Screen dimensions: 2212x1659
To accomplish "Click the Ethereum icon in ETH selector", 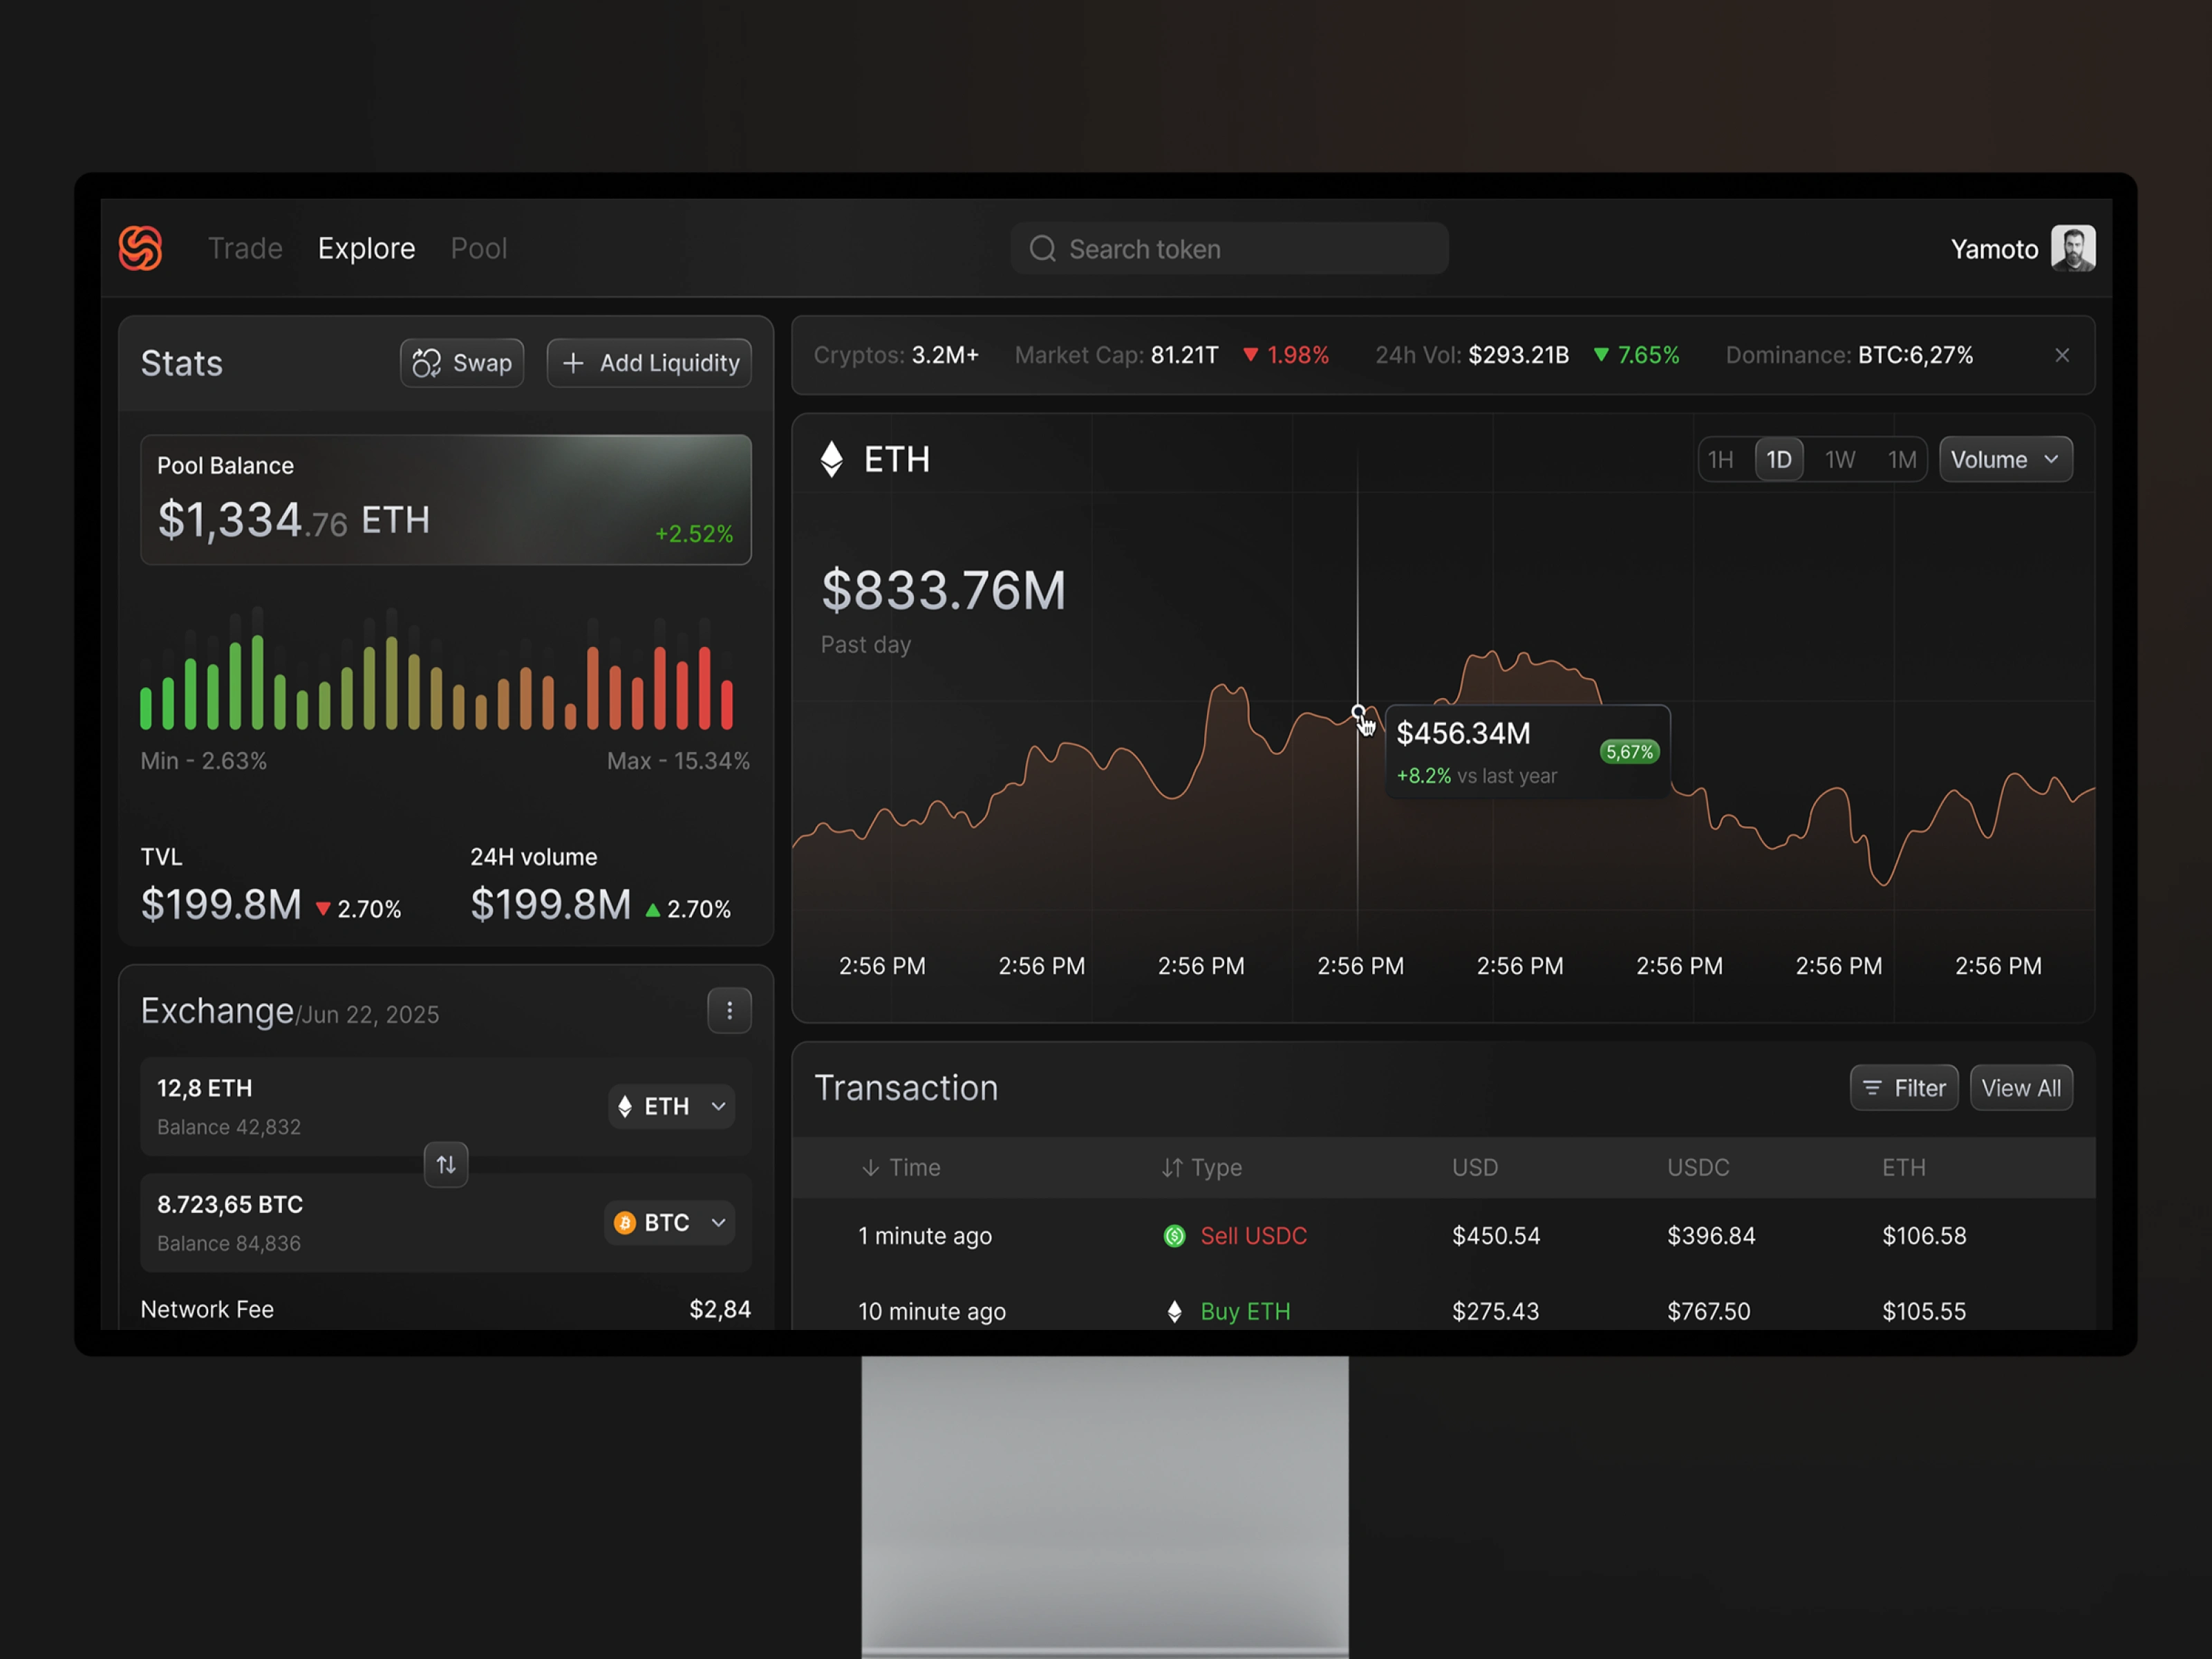I will [625, 1107].
